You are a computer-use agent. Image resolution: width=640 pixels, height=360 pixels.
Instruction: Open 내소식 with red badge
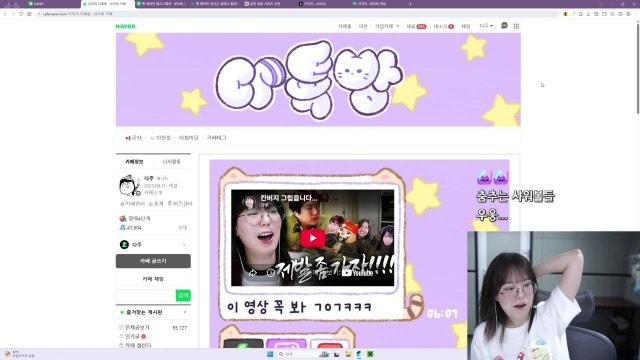pos(443,26)
